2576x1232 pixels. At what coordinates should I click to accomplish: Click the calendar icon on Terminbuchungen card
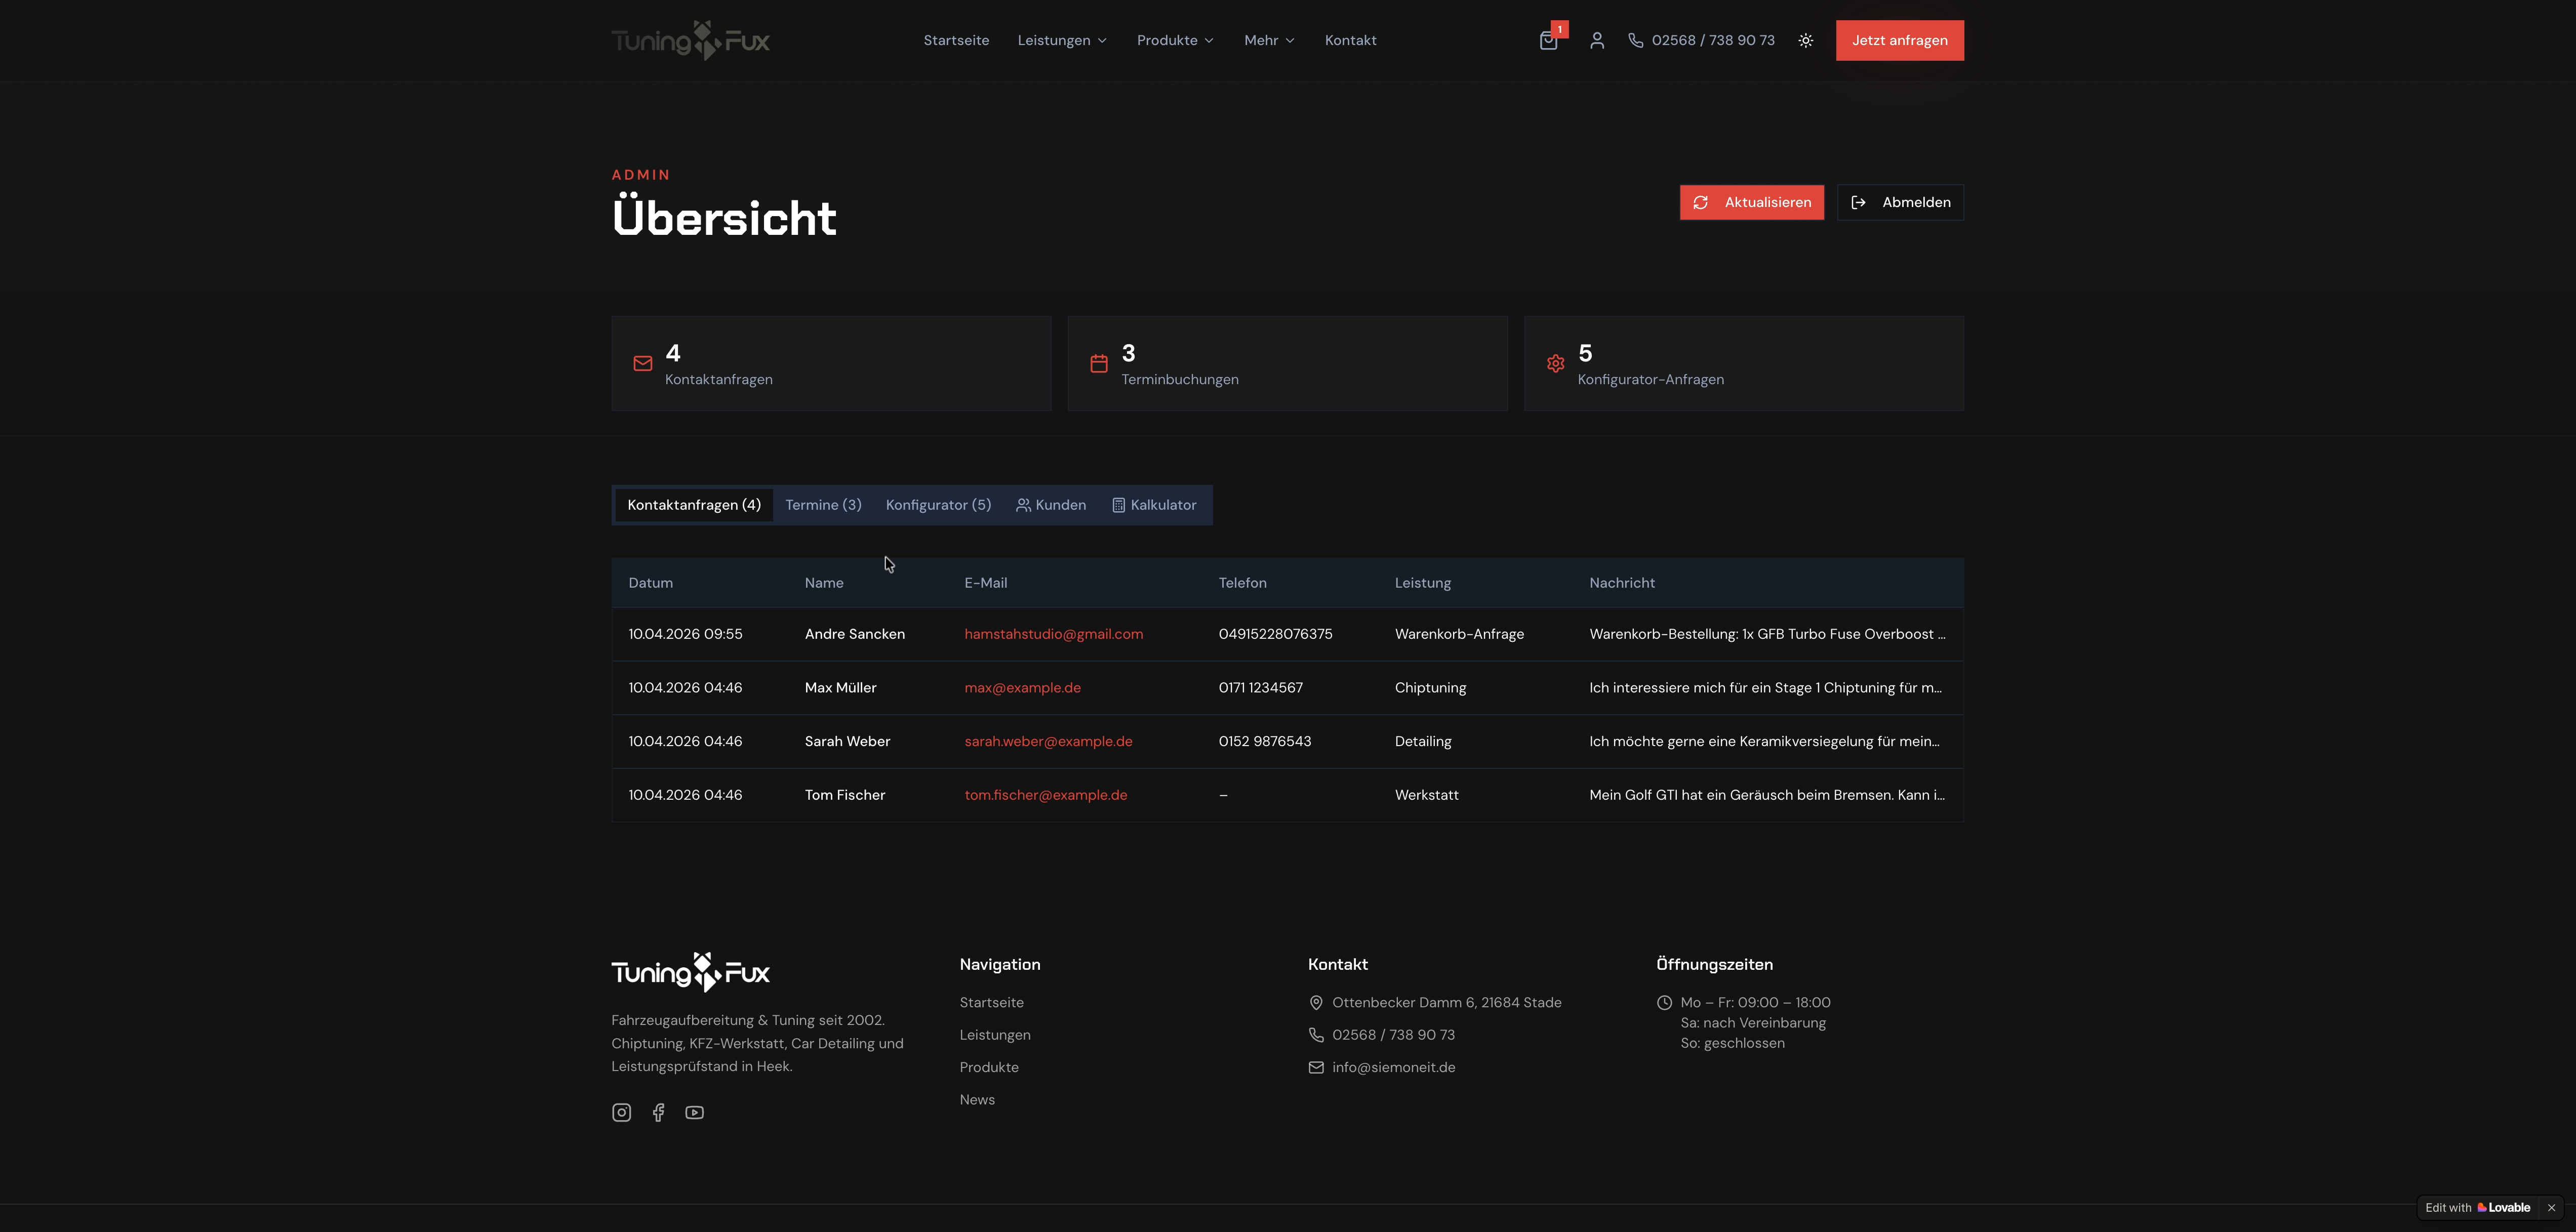(1099, 364)
